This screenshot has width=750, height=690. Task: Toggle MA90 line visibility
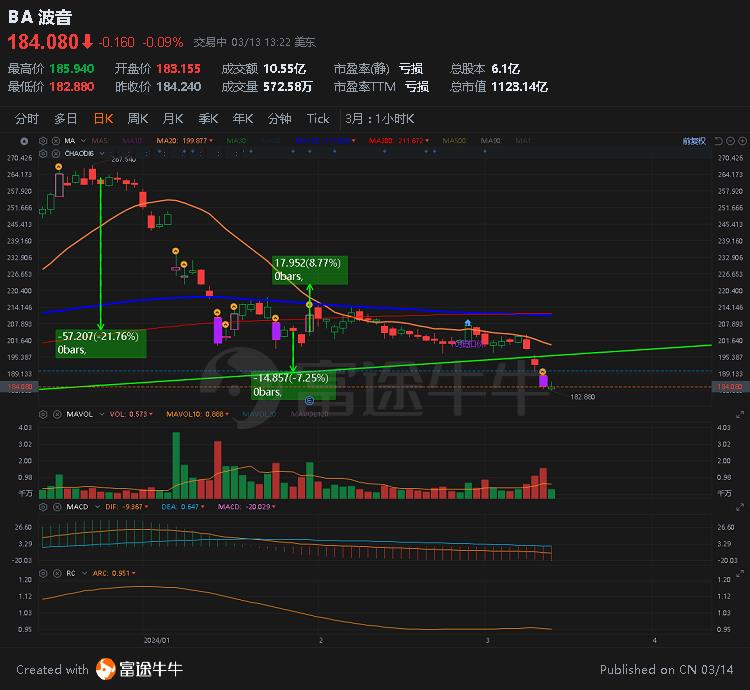click(x=491, y=141)
